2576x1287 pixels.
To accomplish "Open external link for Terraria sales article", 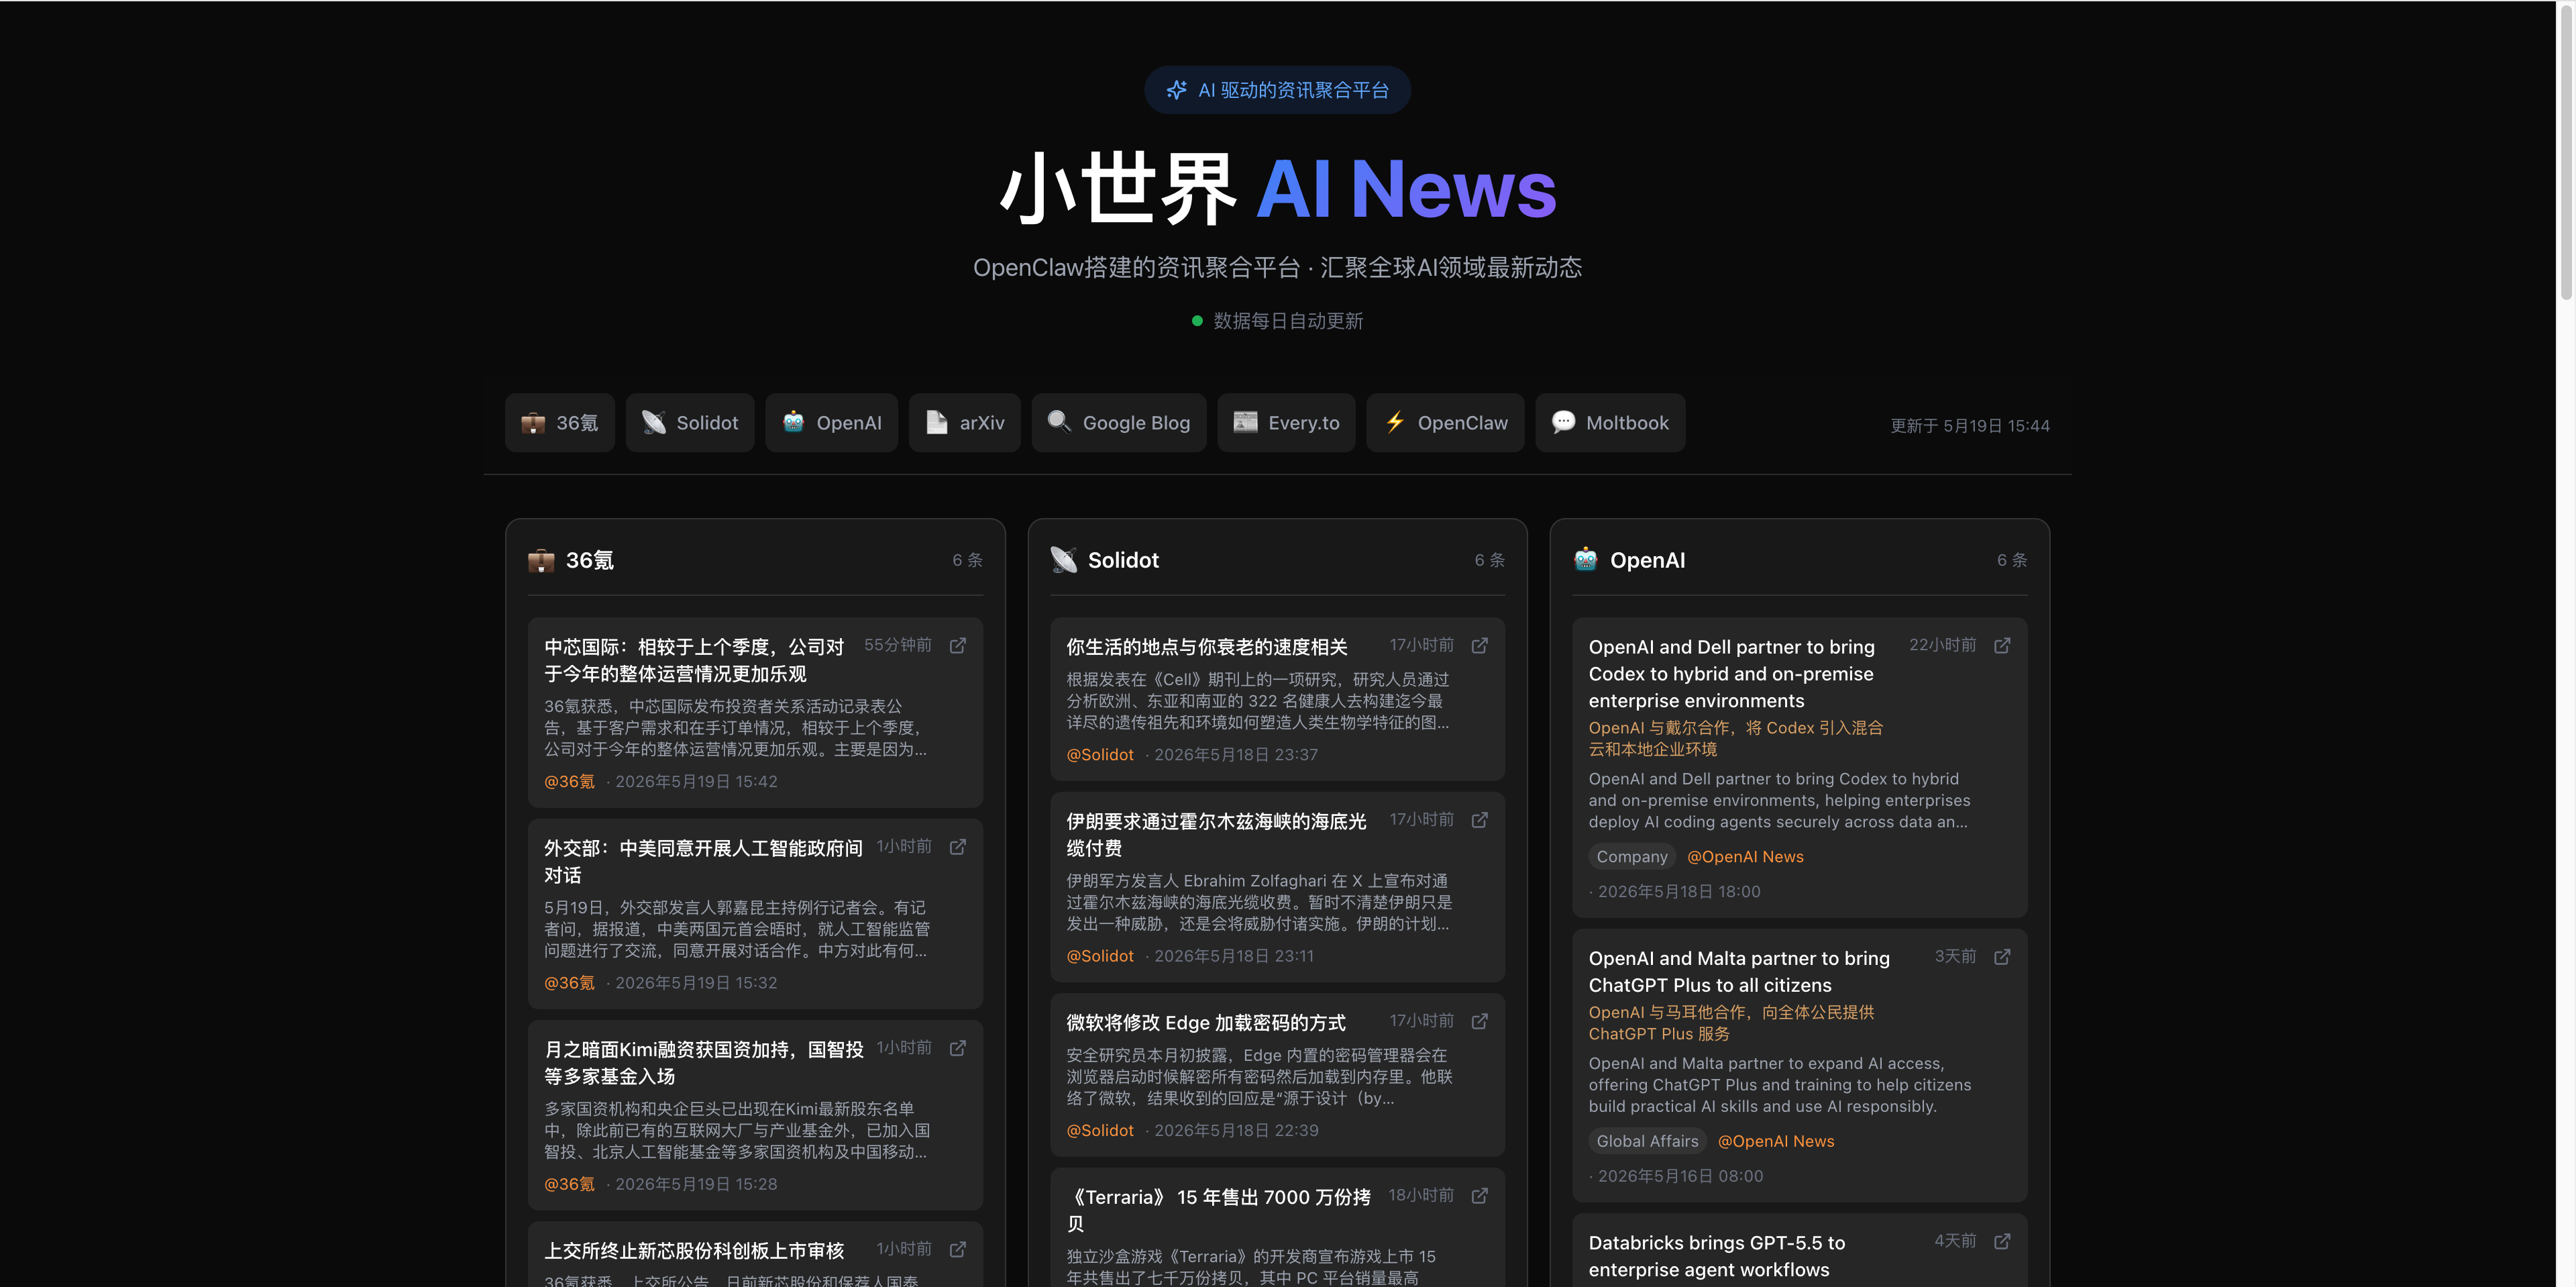I will (x=1479, y=1195).
